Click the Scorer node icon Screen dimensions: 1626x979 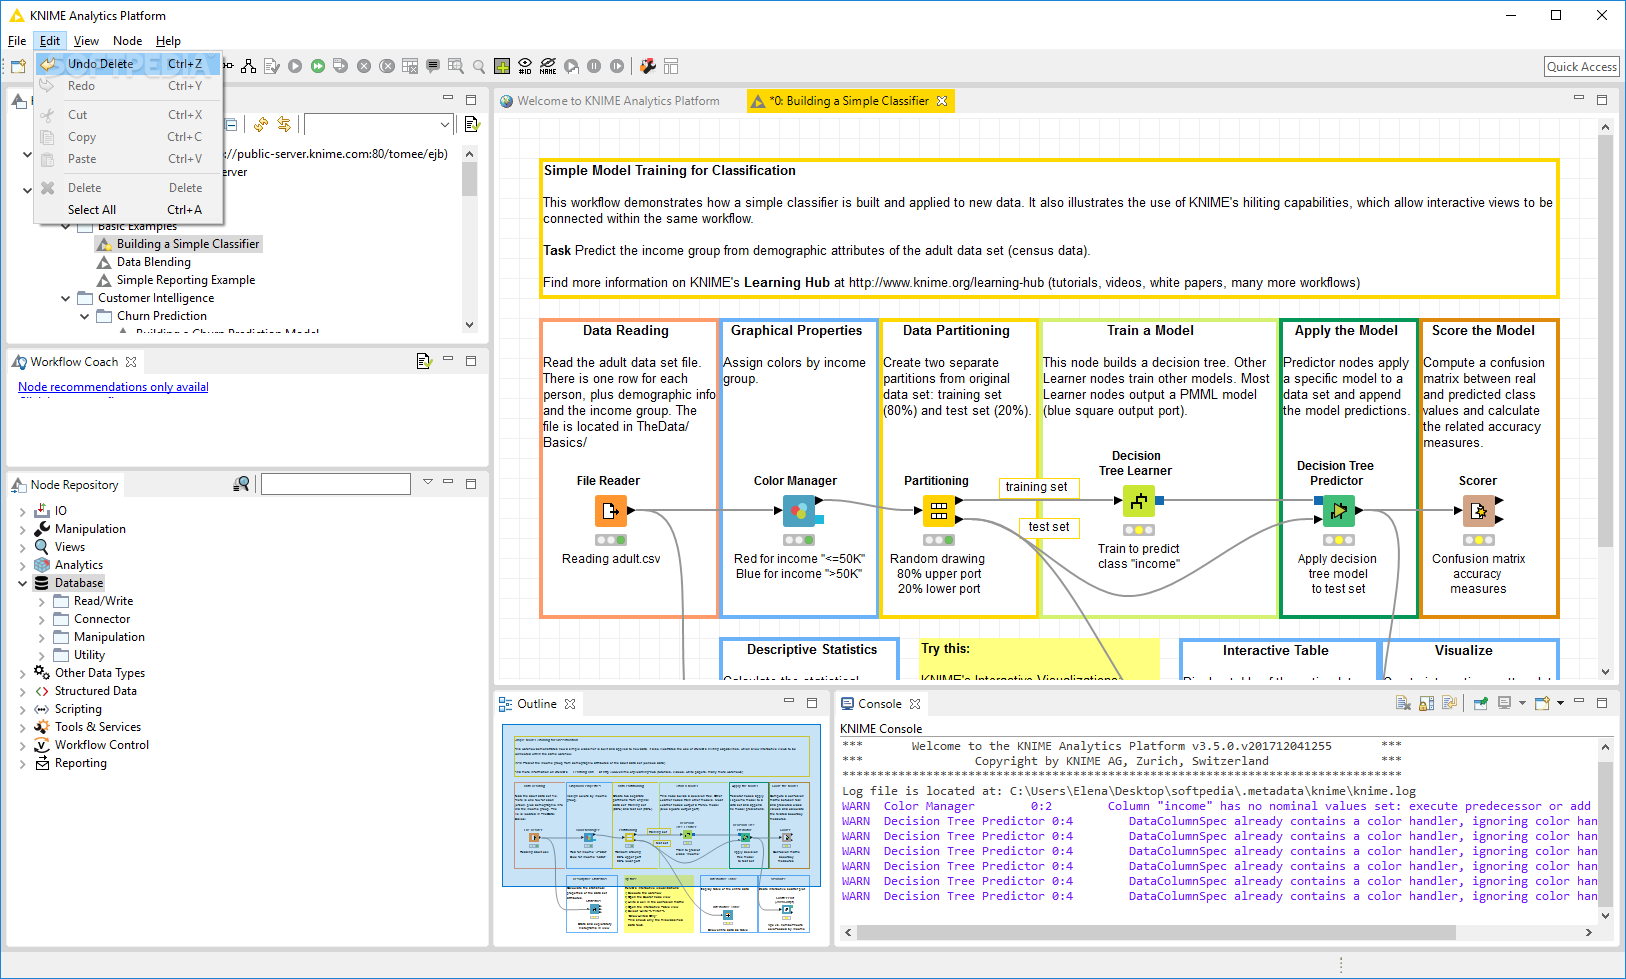pyautogui.click(x=1479, y=511)
